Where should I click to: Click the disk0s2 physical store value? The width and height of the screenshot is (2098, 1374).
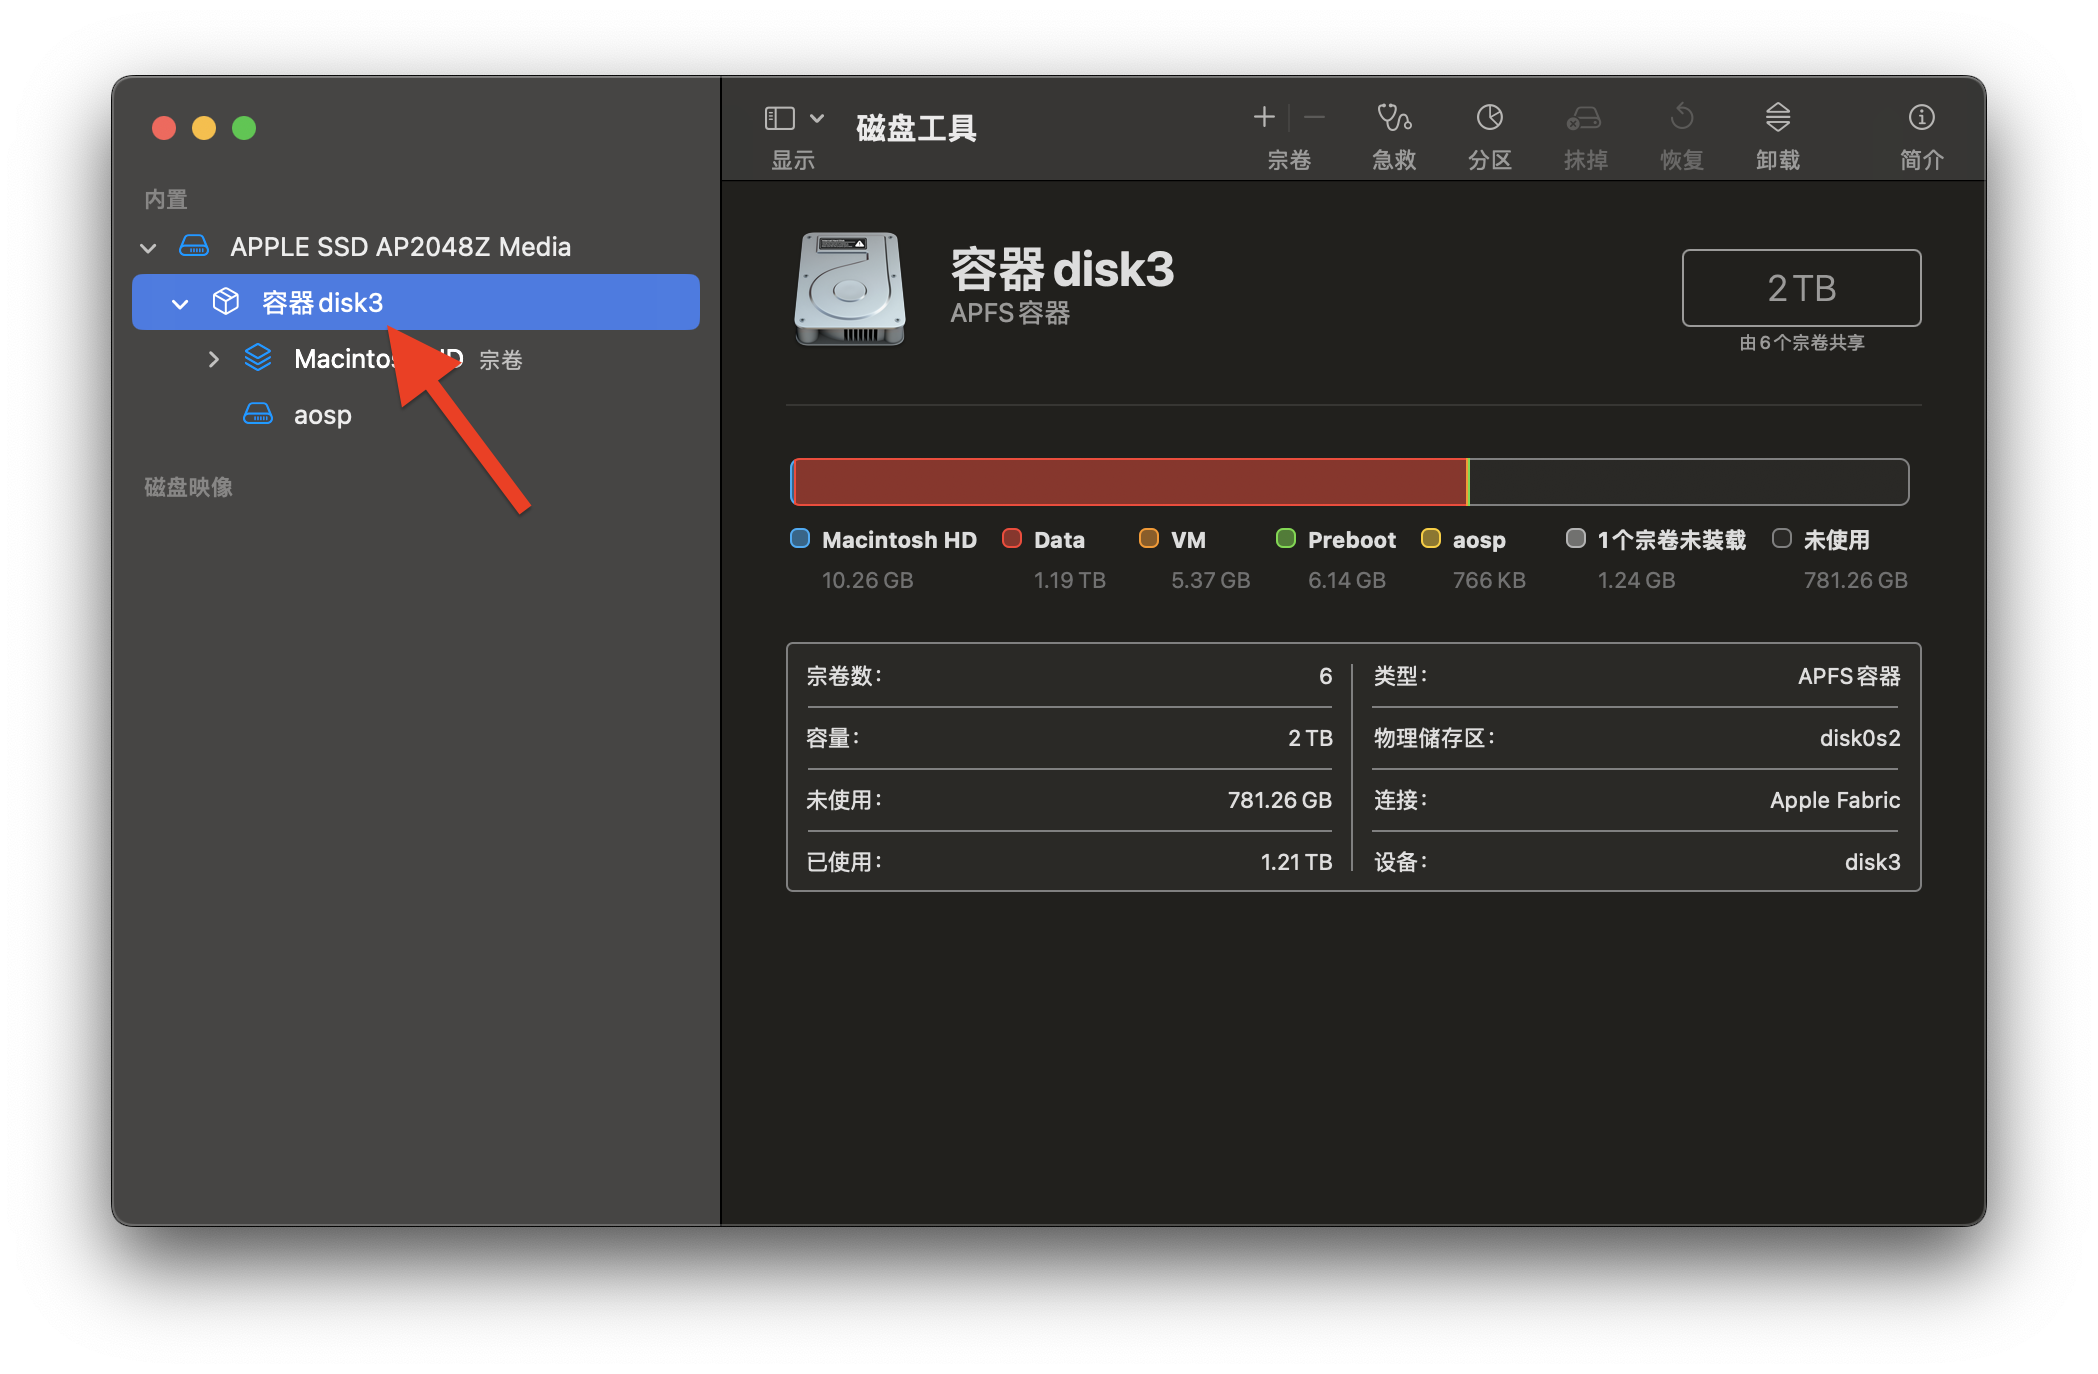[1860, 738]
